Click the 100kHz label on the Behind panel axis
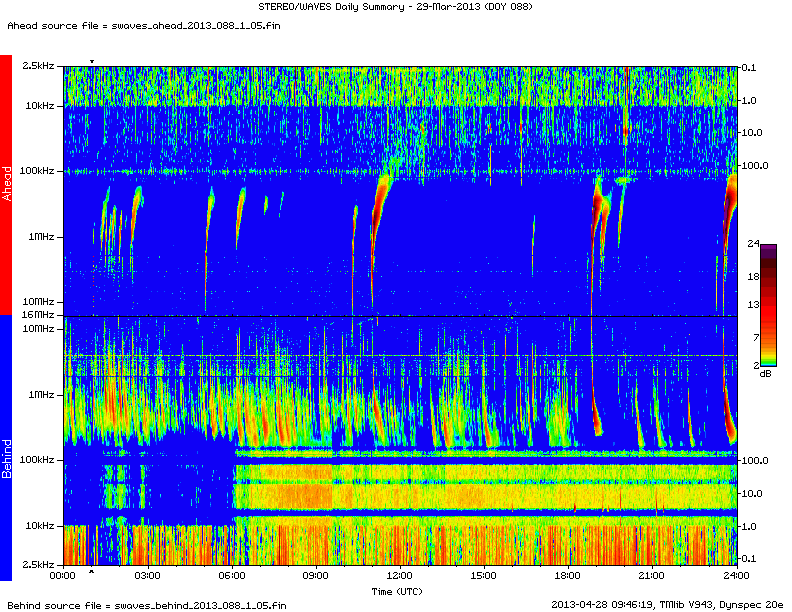This screenshot has height=612, width=792. [38, 460]
